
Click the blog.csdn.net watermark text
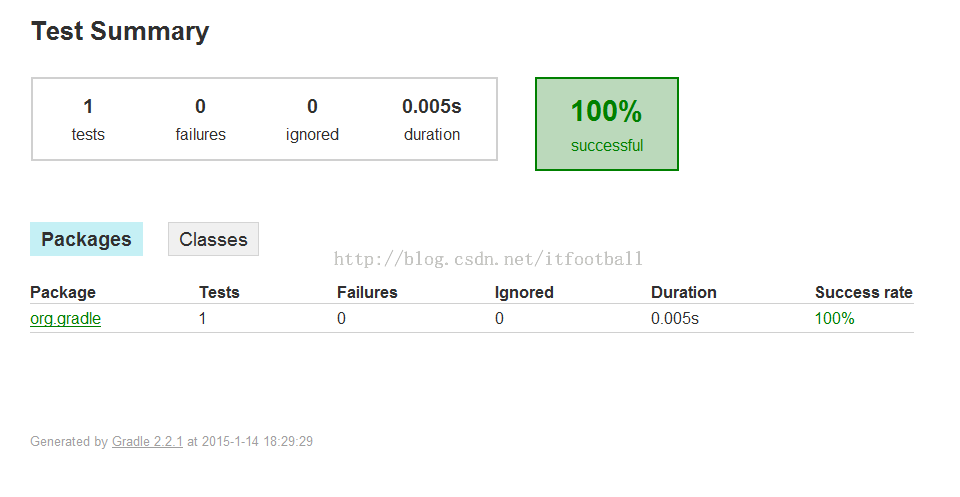pyautogui.click(x=489, y=259)
